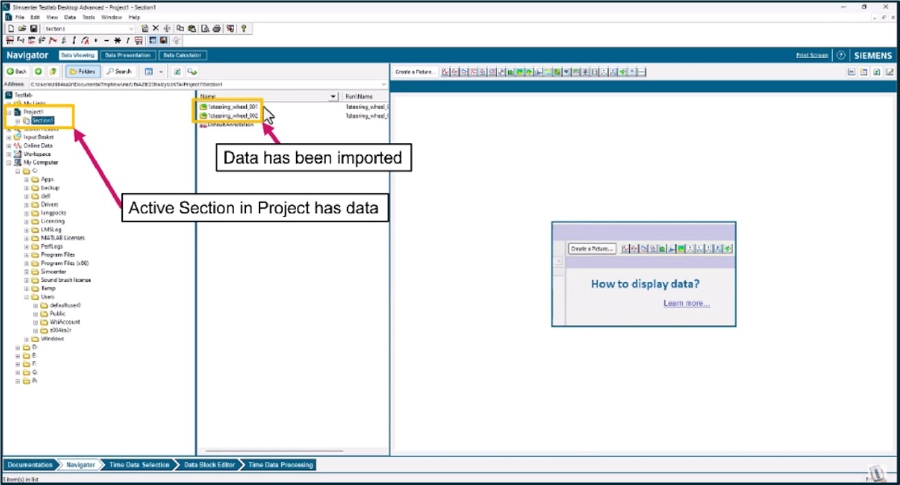Open the Tools menu
Screen dimensions: 900x485
click(x=88, y=17)
